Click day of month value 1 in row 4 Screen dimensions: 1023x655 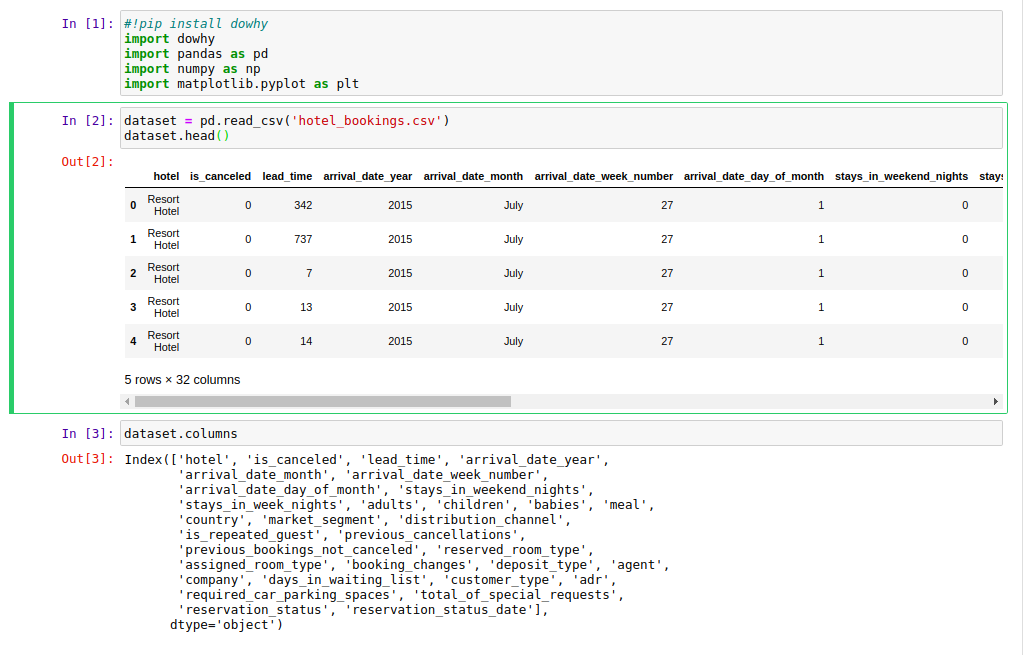821,341
